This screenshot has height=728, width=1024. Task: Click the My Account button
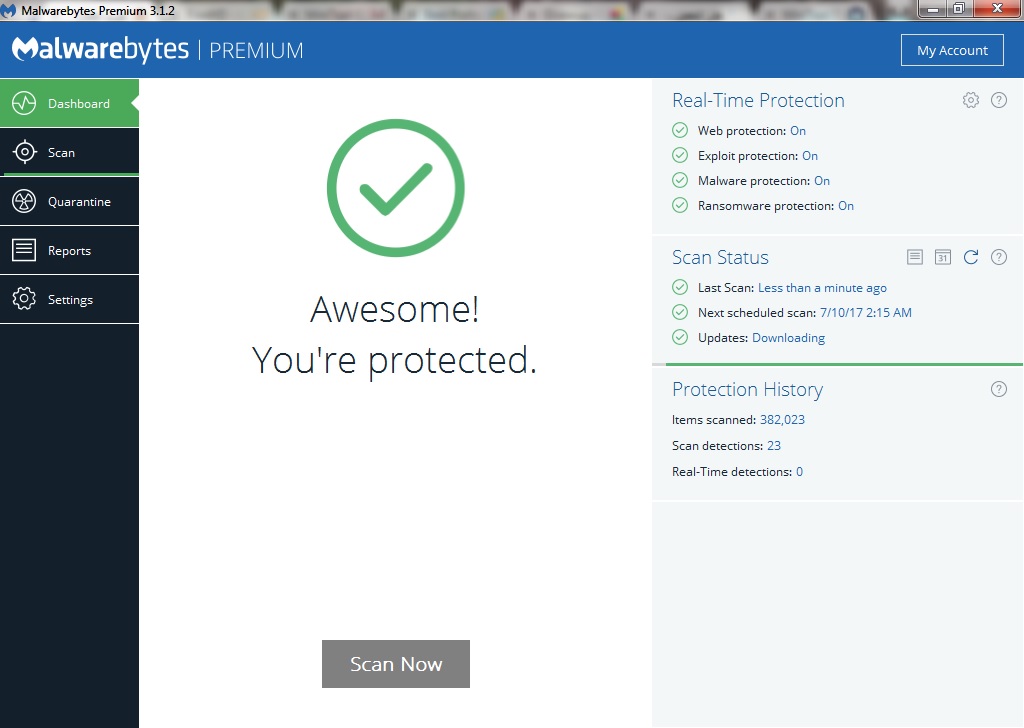pyautogui.click(x=952, y=50)
